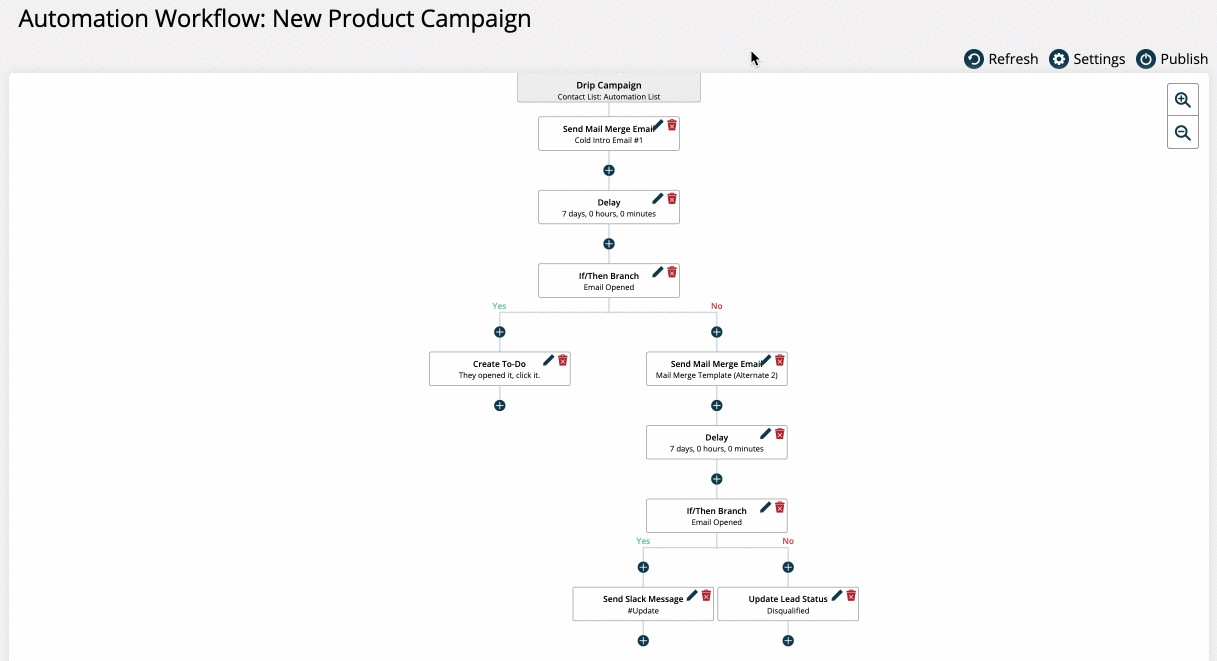Add step below Send Slack Message
This screenshot has height=661, width=1217.
coord(644,641)
